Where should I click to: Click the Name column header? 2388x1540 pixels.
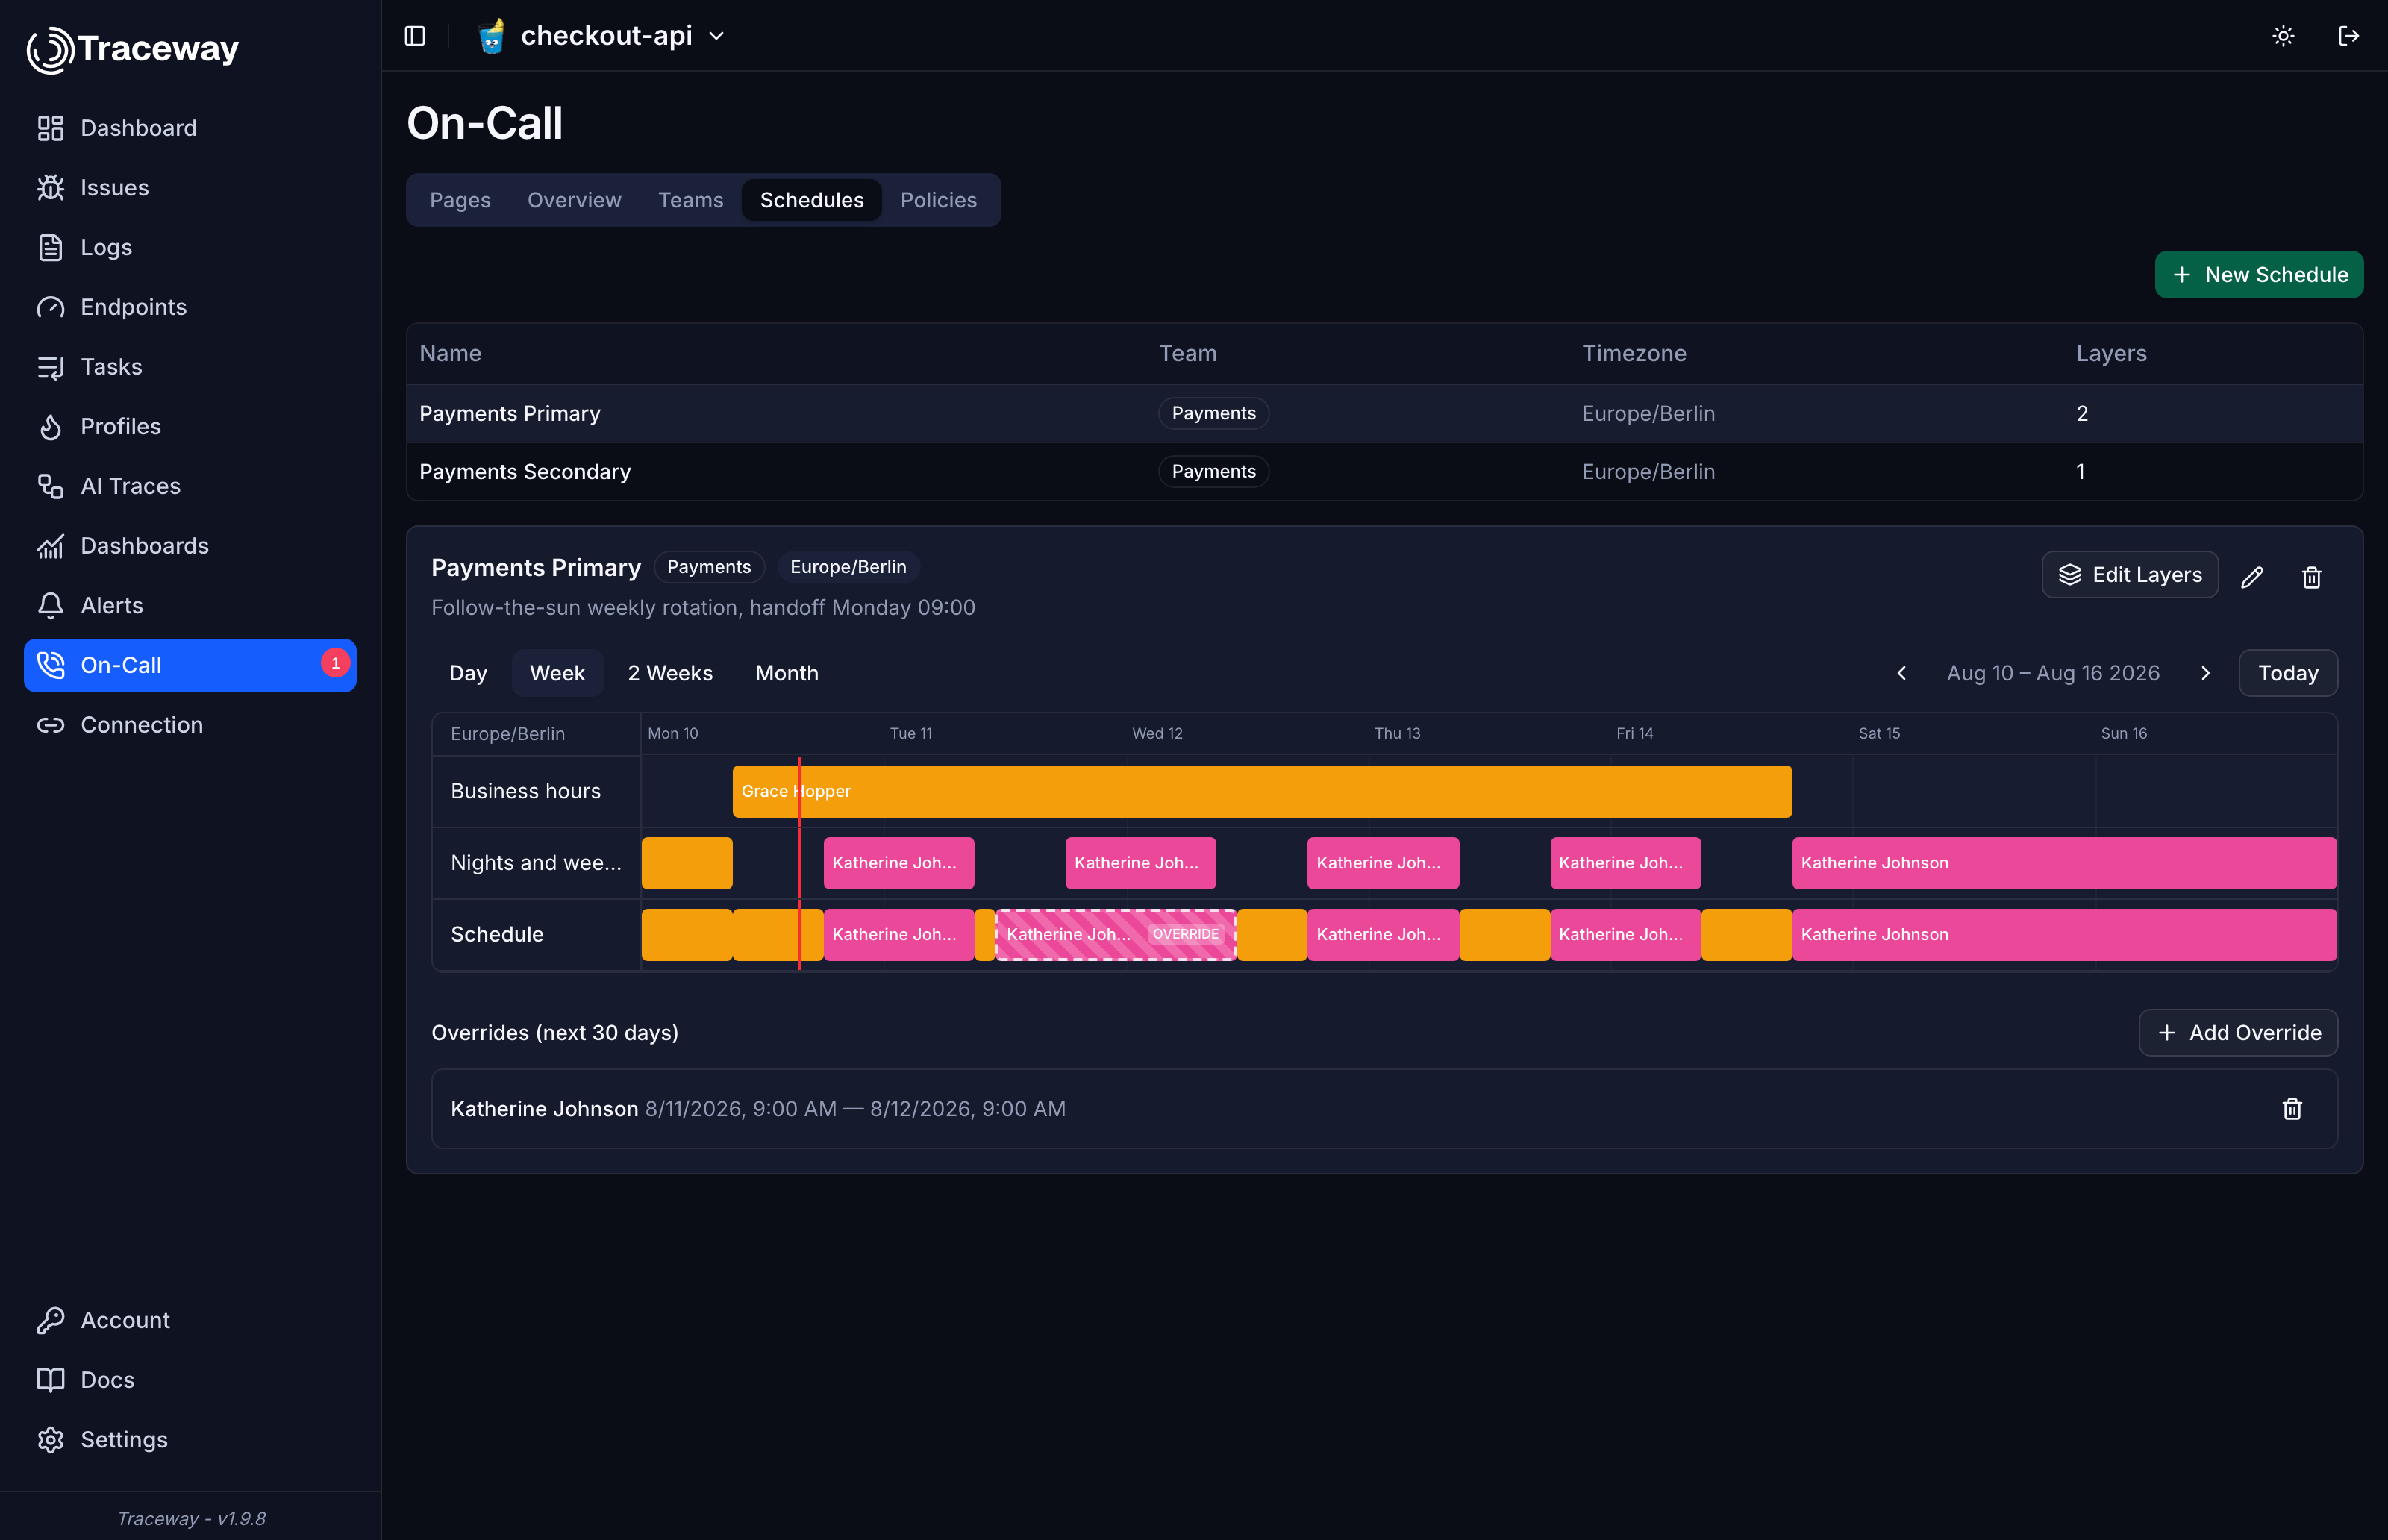tap(450, 354)
